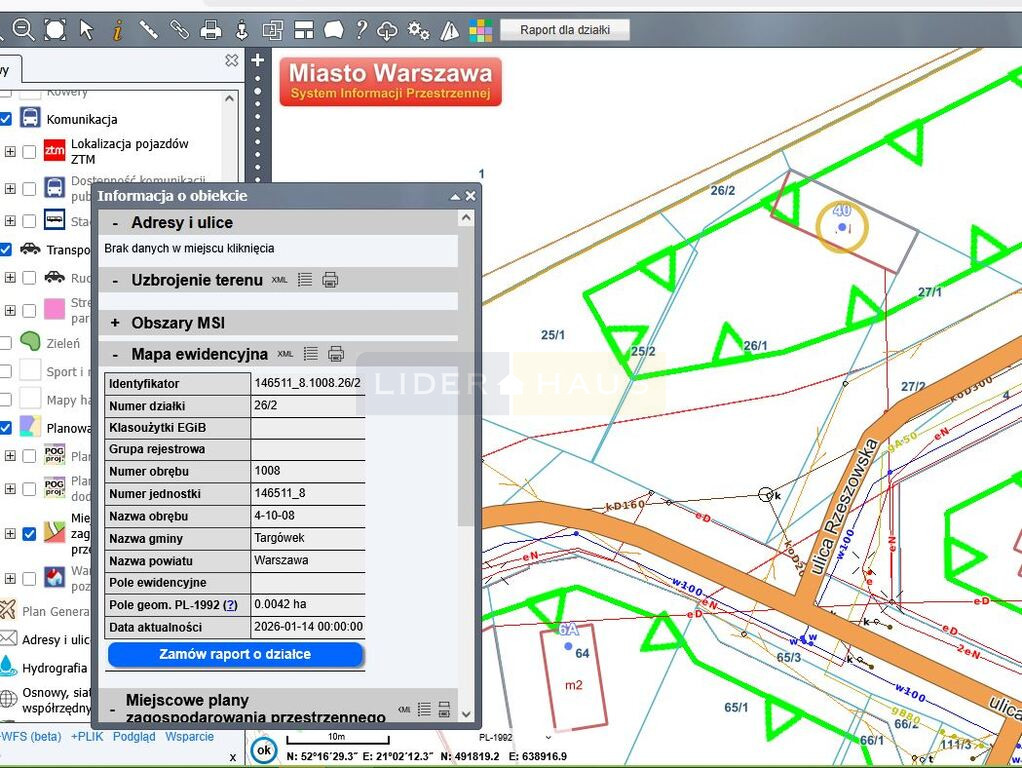The width and height of the screenshot is (1022, 768).
Task: Click the vertical zoom level slider dots
Action: (257, 130)
